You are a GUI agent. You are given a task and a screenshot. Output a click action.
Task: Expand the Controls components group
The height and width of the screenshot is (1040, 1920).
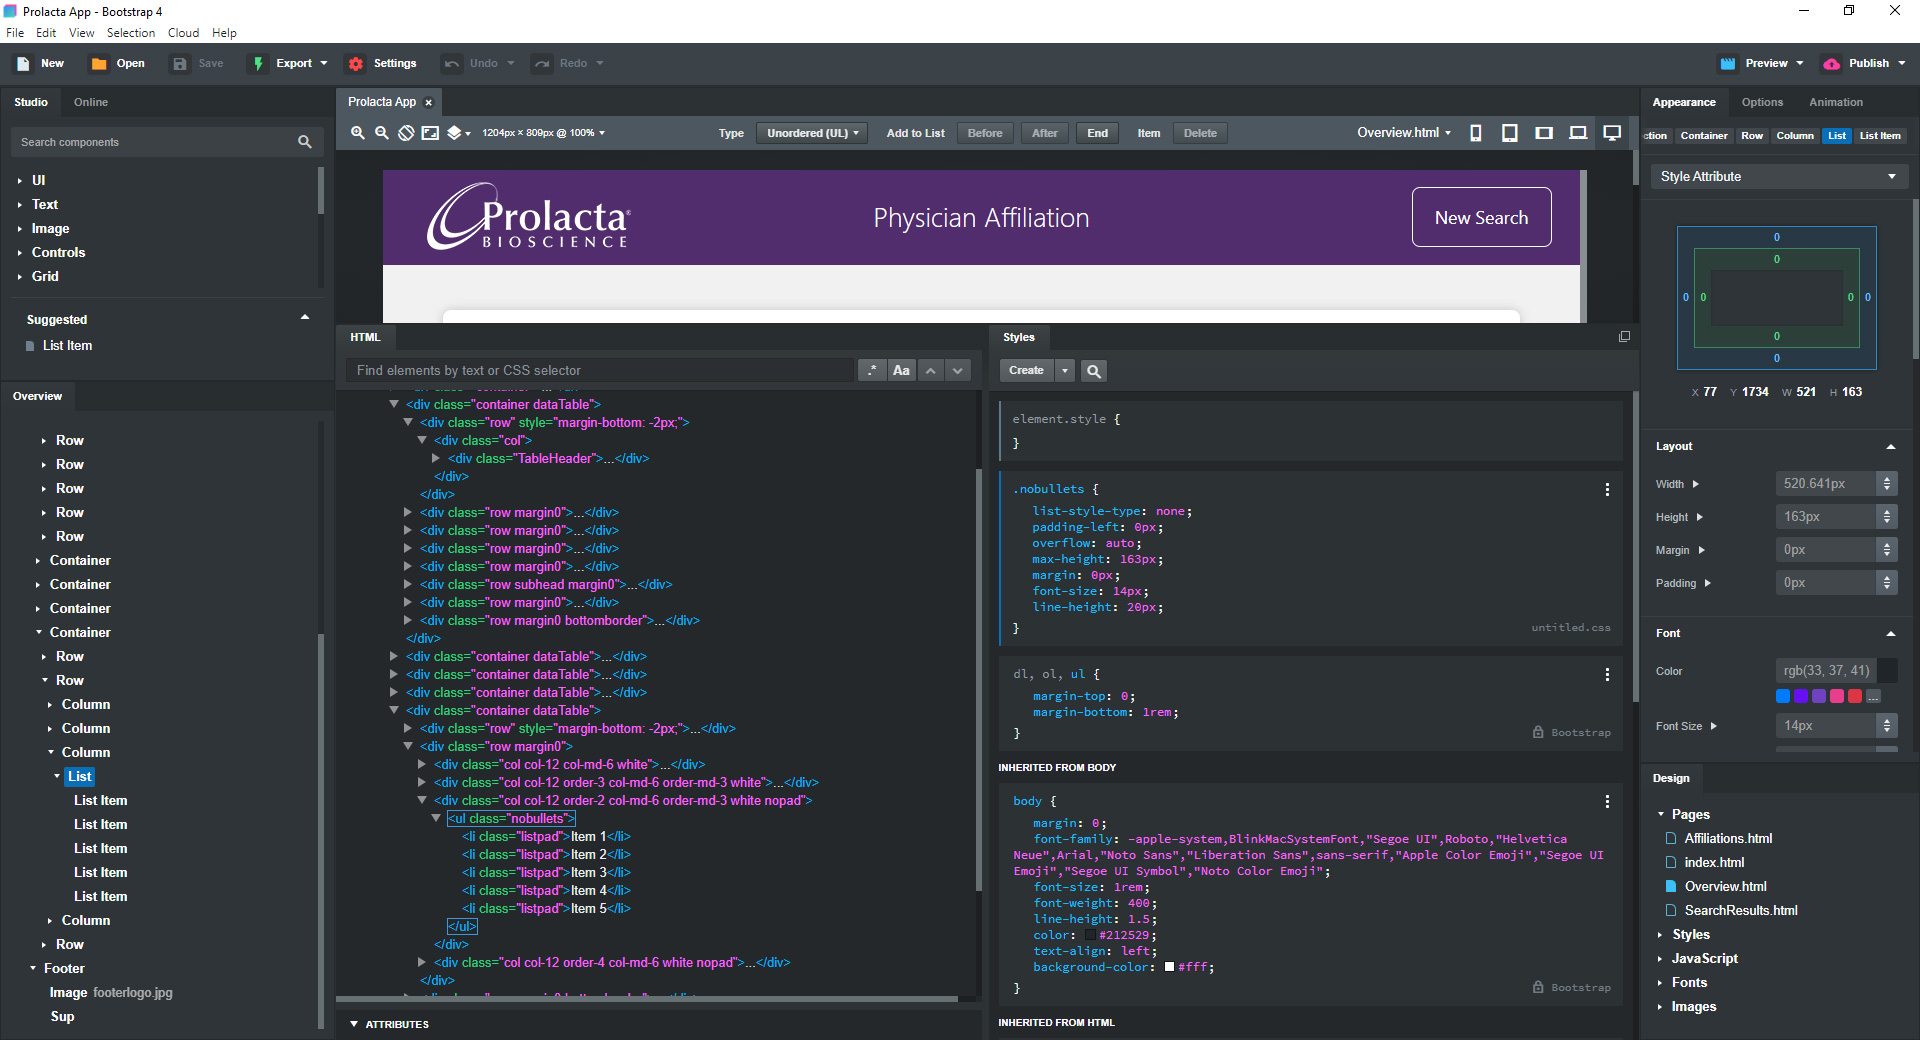(19, 253)
